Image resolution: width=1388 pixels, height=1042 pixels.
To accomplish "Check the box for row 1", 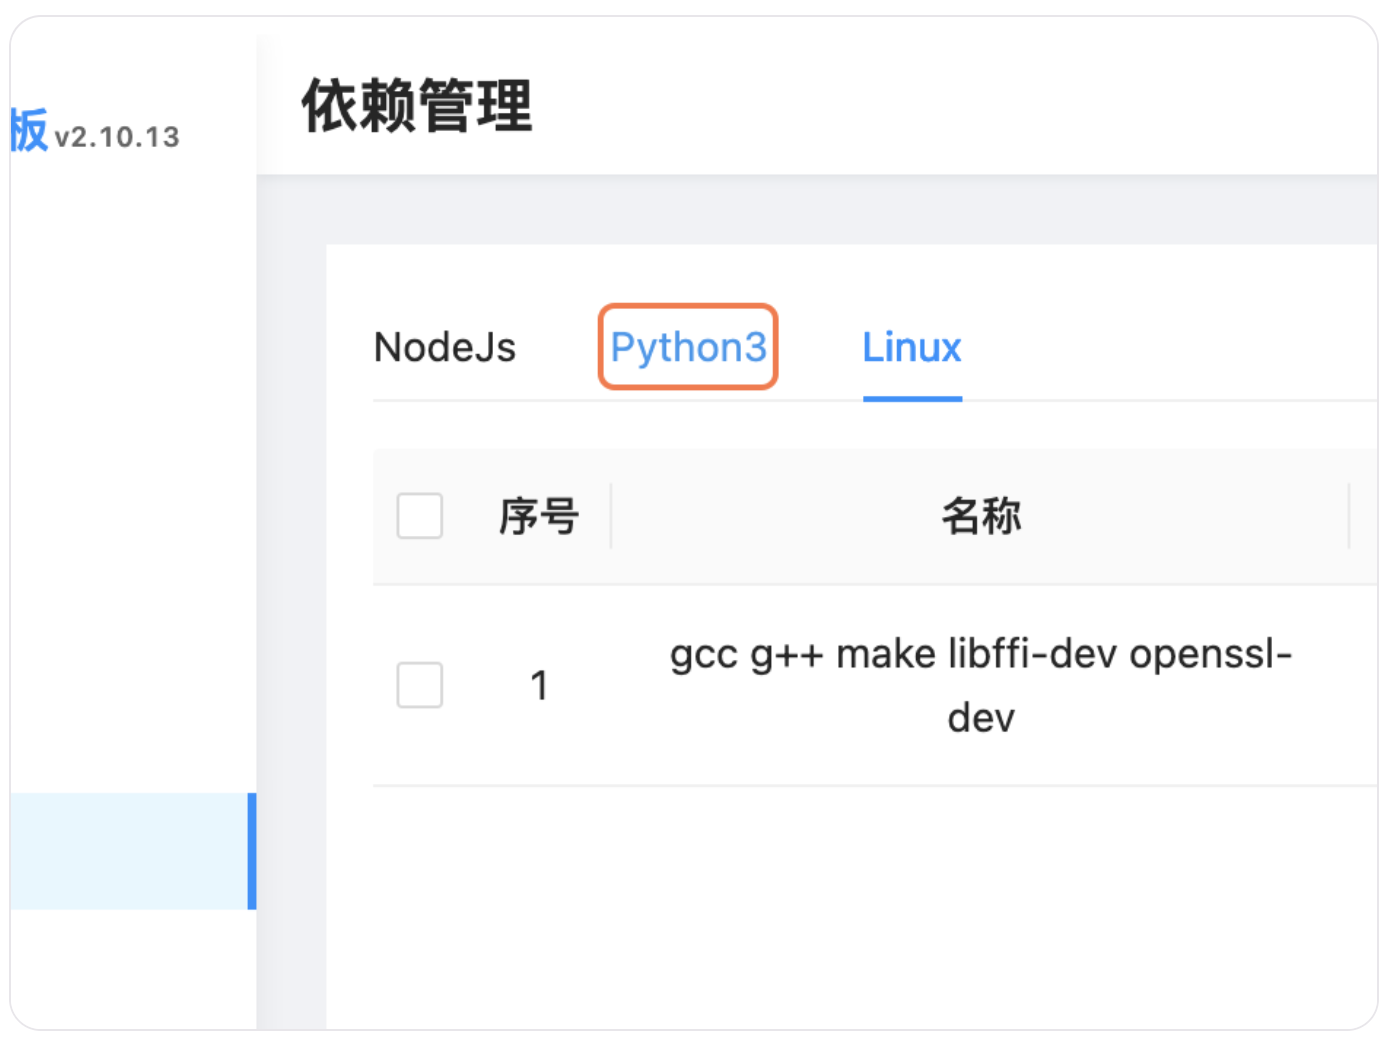I will (420, 685).
